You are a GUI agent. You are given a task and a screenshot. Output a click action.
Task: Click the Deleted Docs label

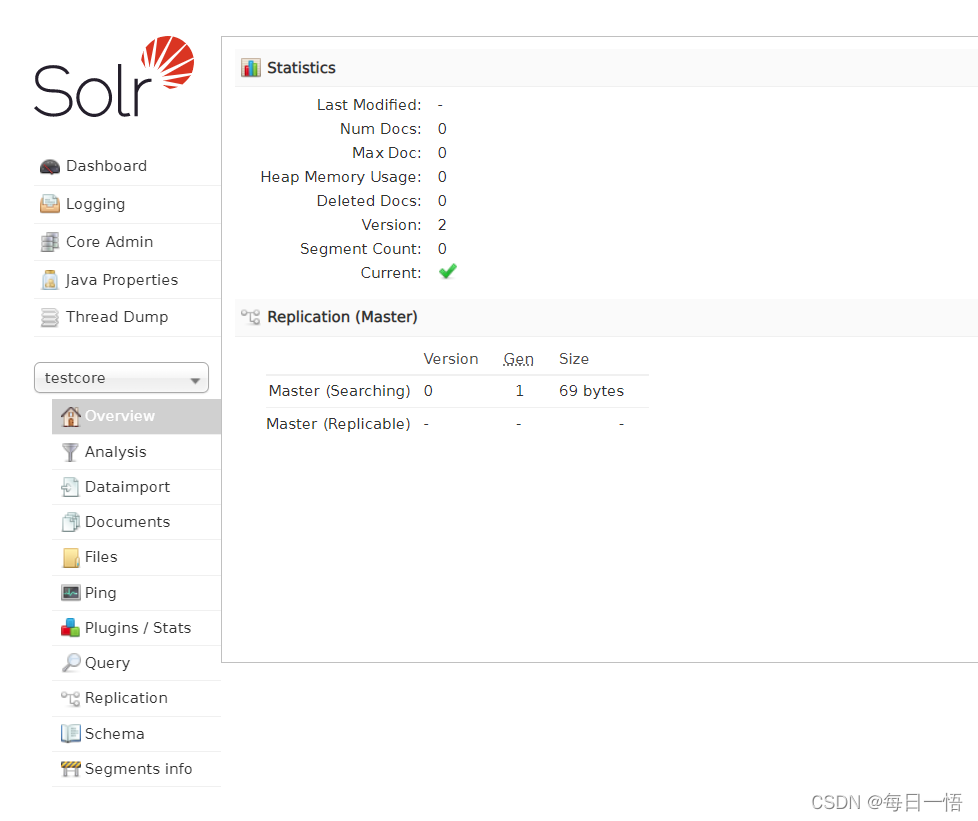369,201
